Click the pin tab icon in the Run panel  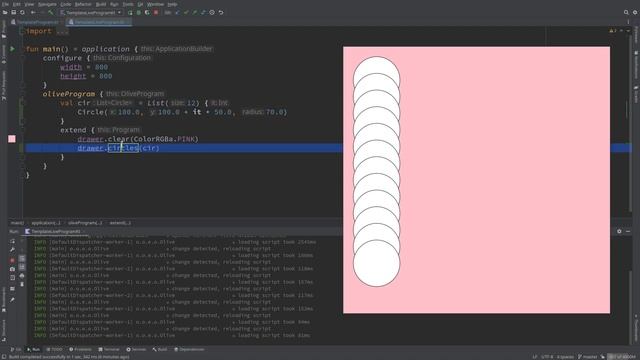point(12,300)
